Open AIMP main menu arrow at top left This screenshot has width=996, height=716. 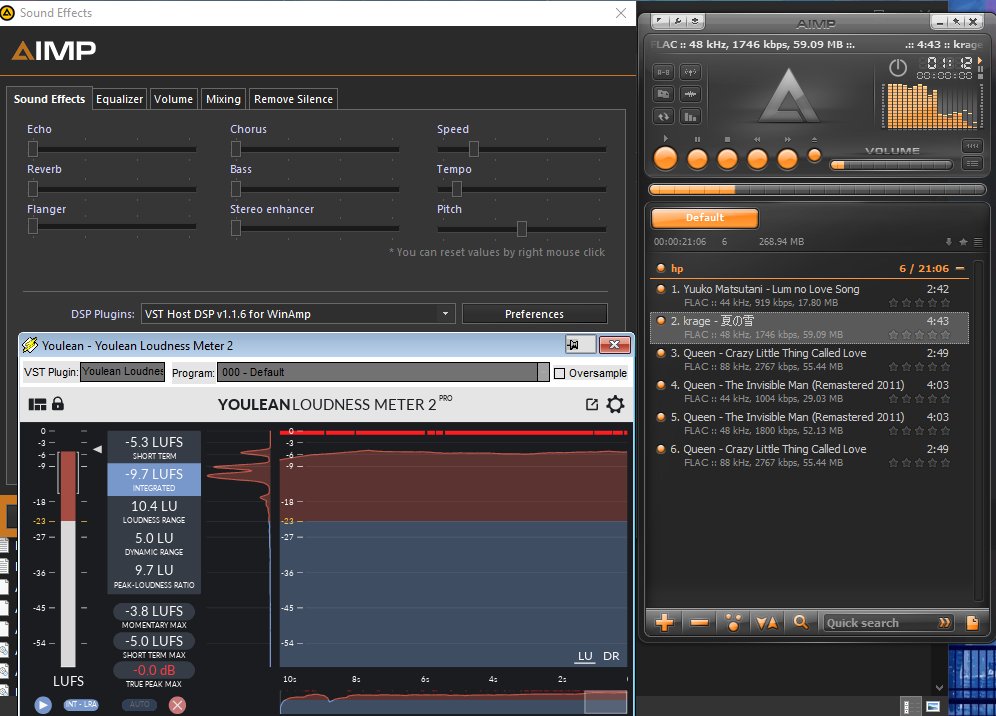[x=660, y=21]
